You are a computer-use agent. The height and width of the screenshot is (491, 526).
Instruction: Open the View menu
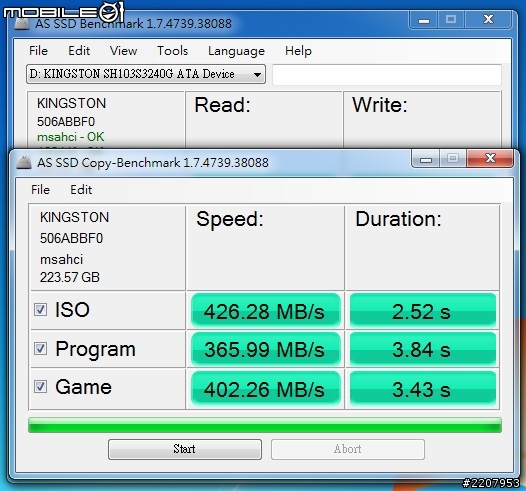tap(123, 51)
